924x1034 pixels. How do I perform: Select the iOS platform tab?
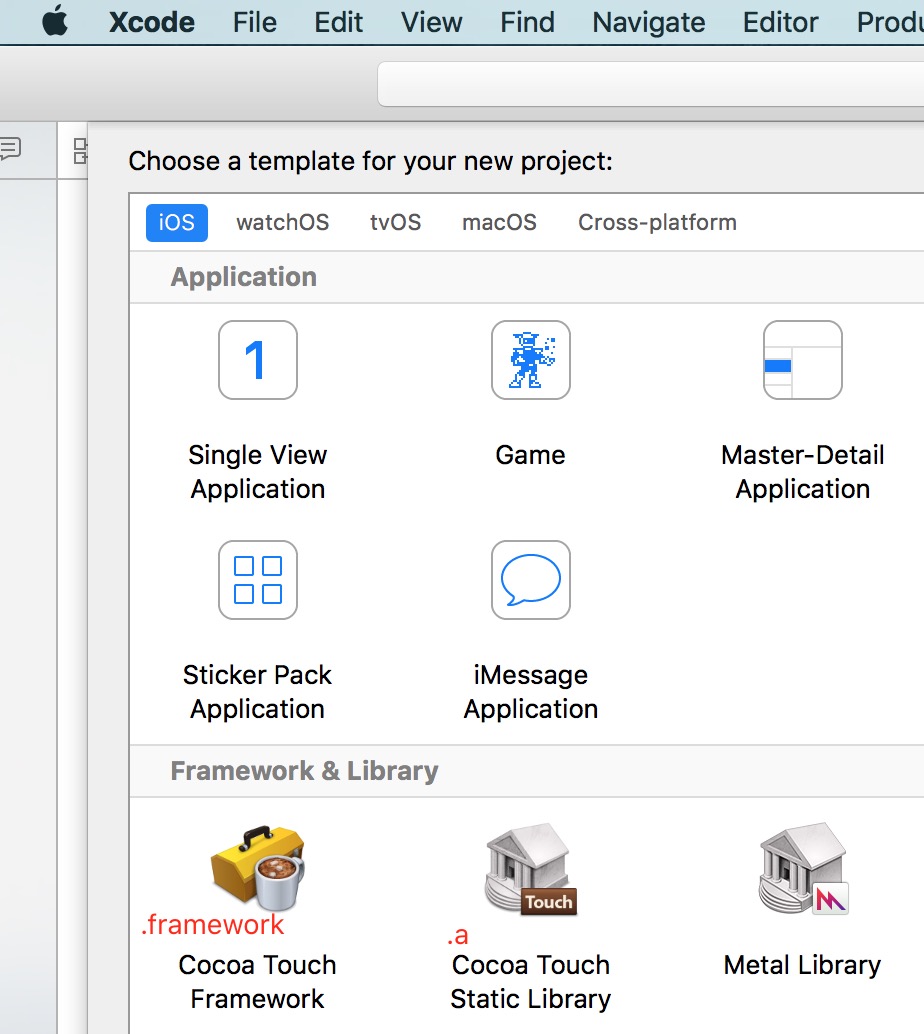177,223
